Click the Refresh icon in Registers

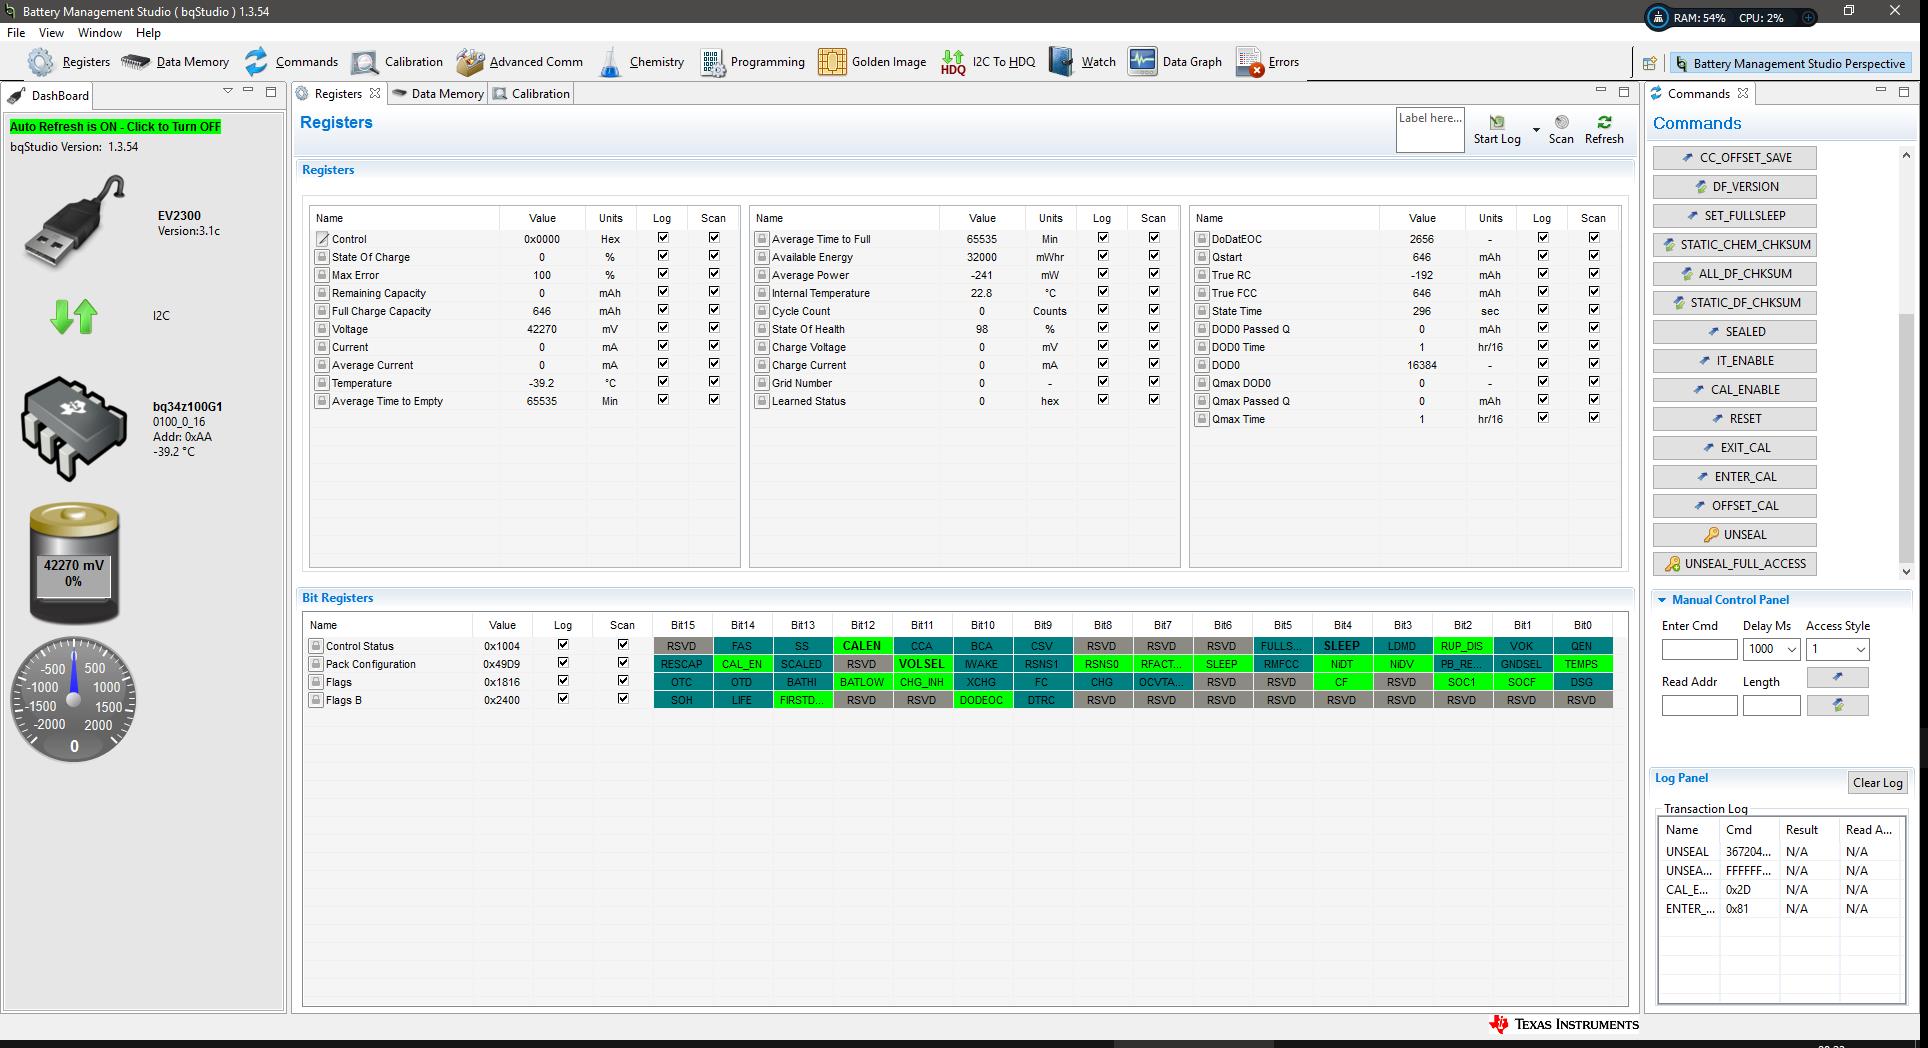pyautogui.click(x=1604, y=122)
